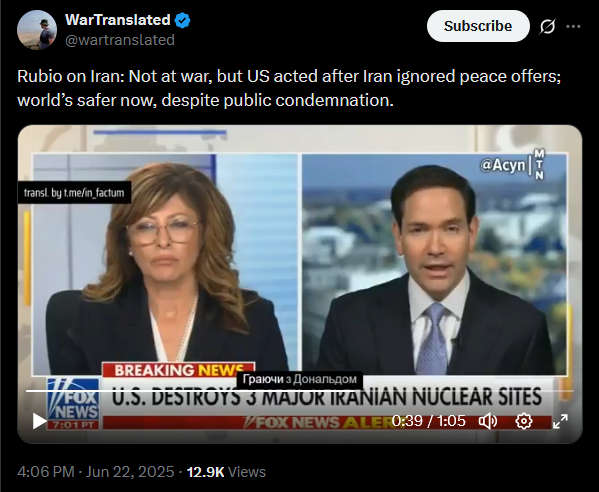Click the 0:39 / 1:05 time display
This screenshot has height=492, width=599.
coord(429,421)
